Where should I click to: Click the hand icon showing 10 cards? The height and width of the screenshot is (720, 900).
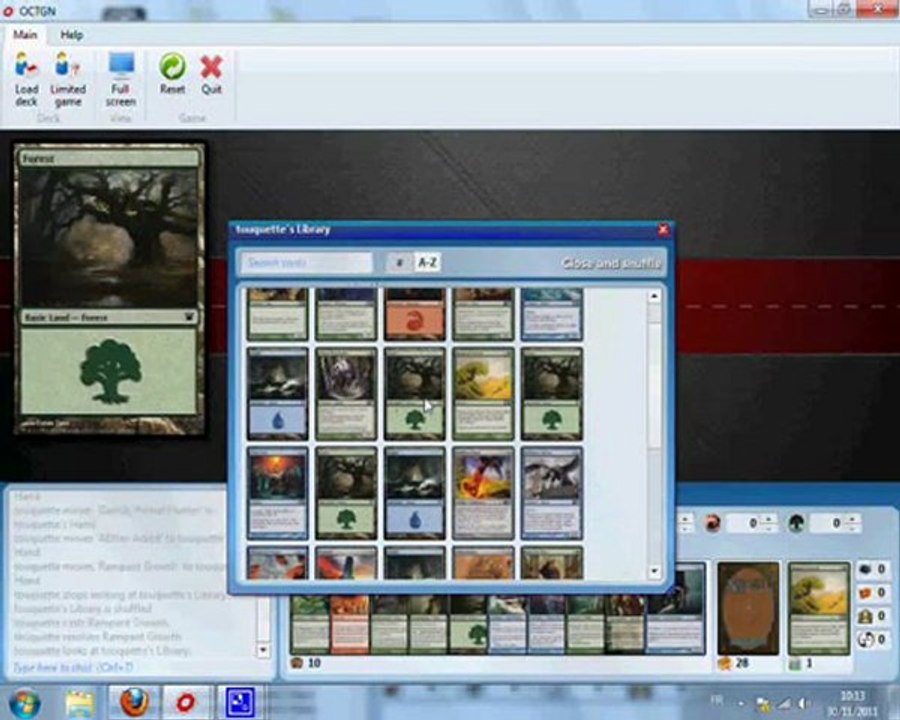click(x=297, y=663)
